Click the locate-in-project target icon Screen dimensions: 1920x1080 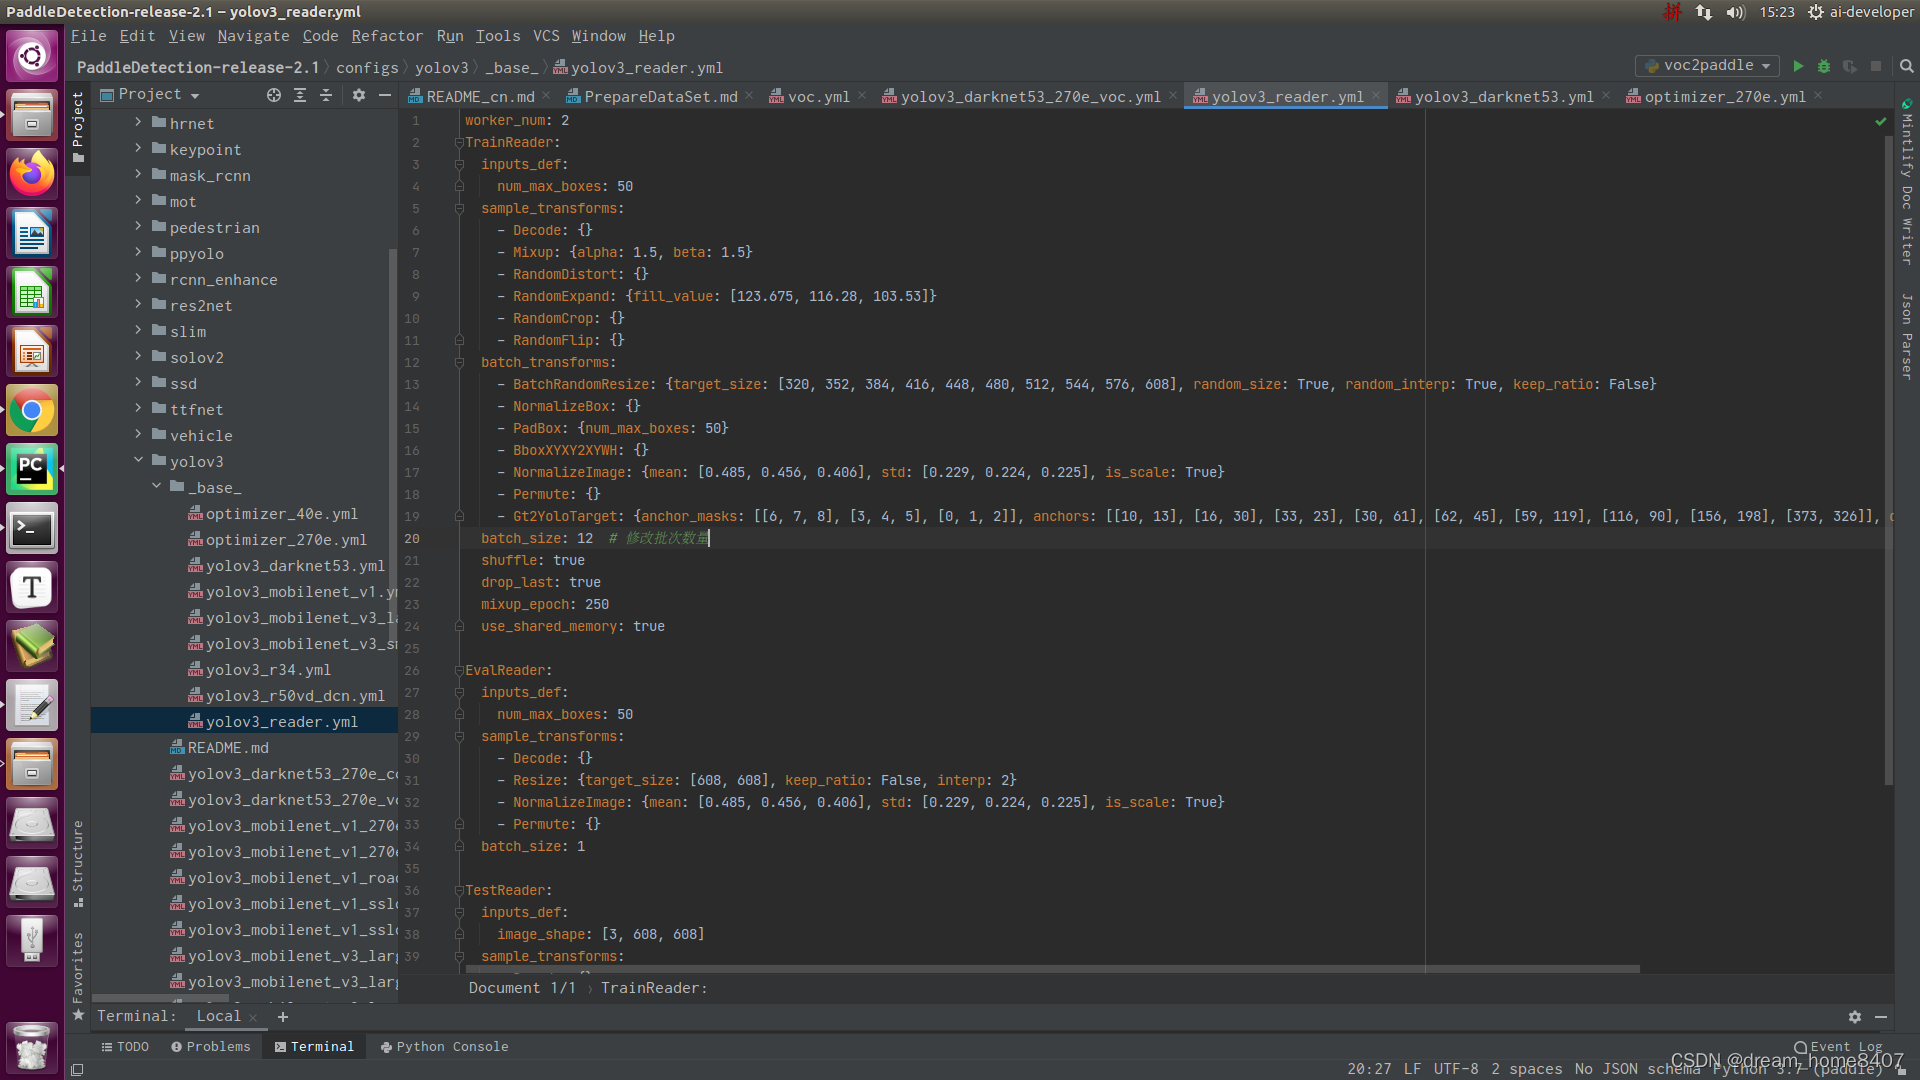(273, 95)
